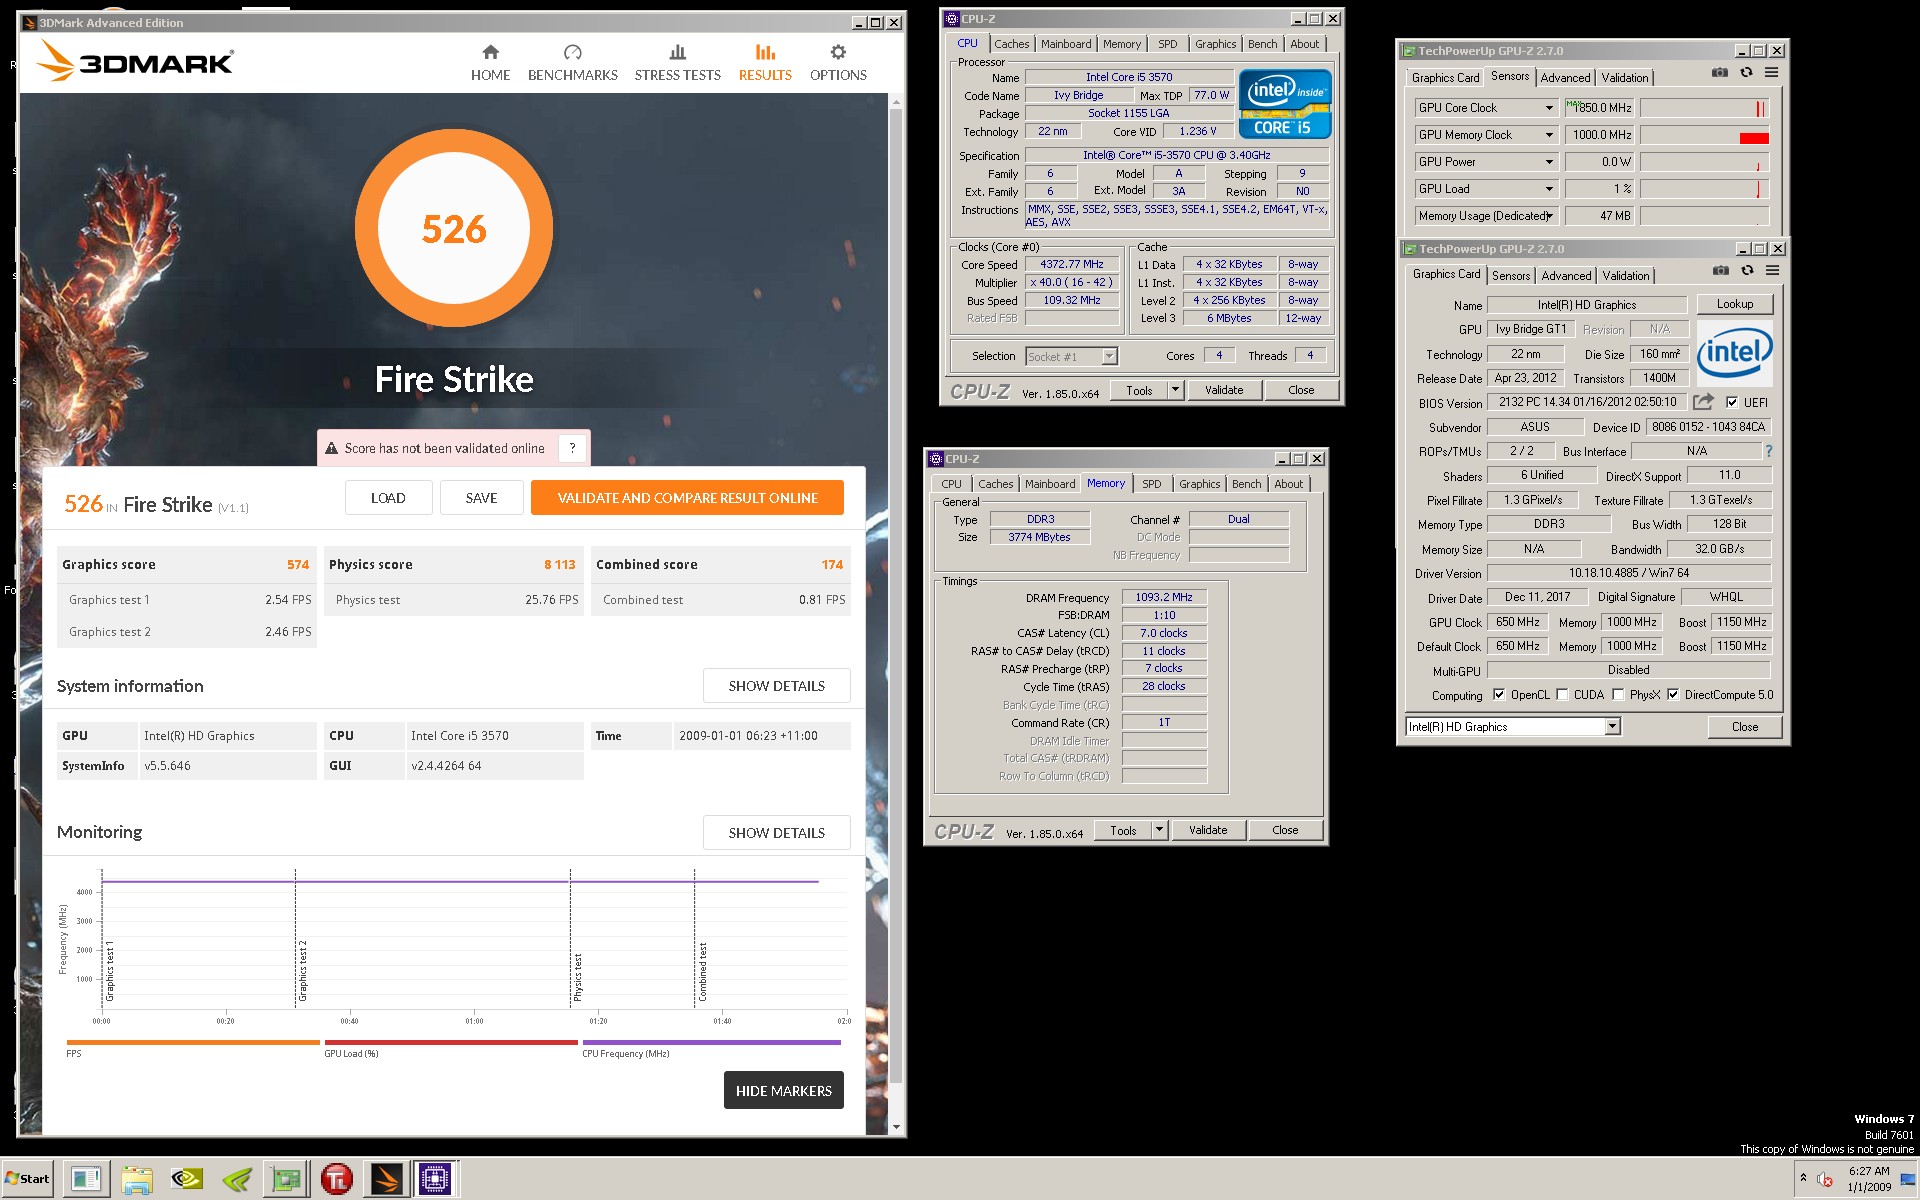This screenshot has width=1920, height=1200.
Task: Open the RESULTS section in 3DMark
Action: (x=765, y=63)
